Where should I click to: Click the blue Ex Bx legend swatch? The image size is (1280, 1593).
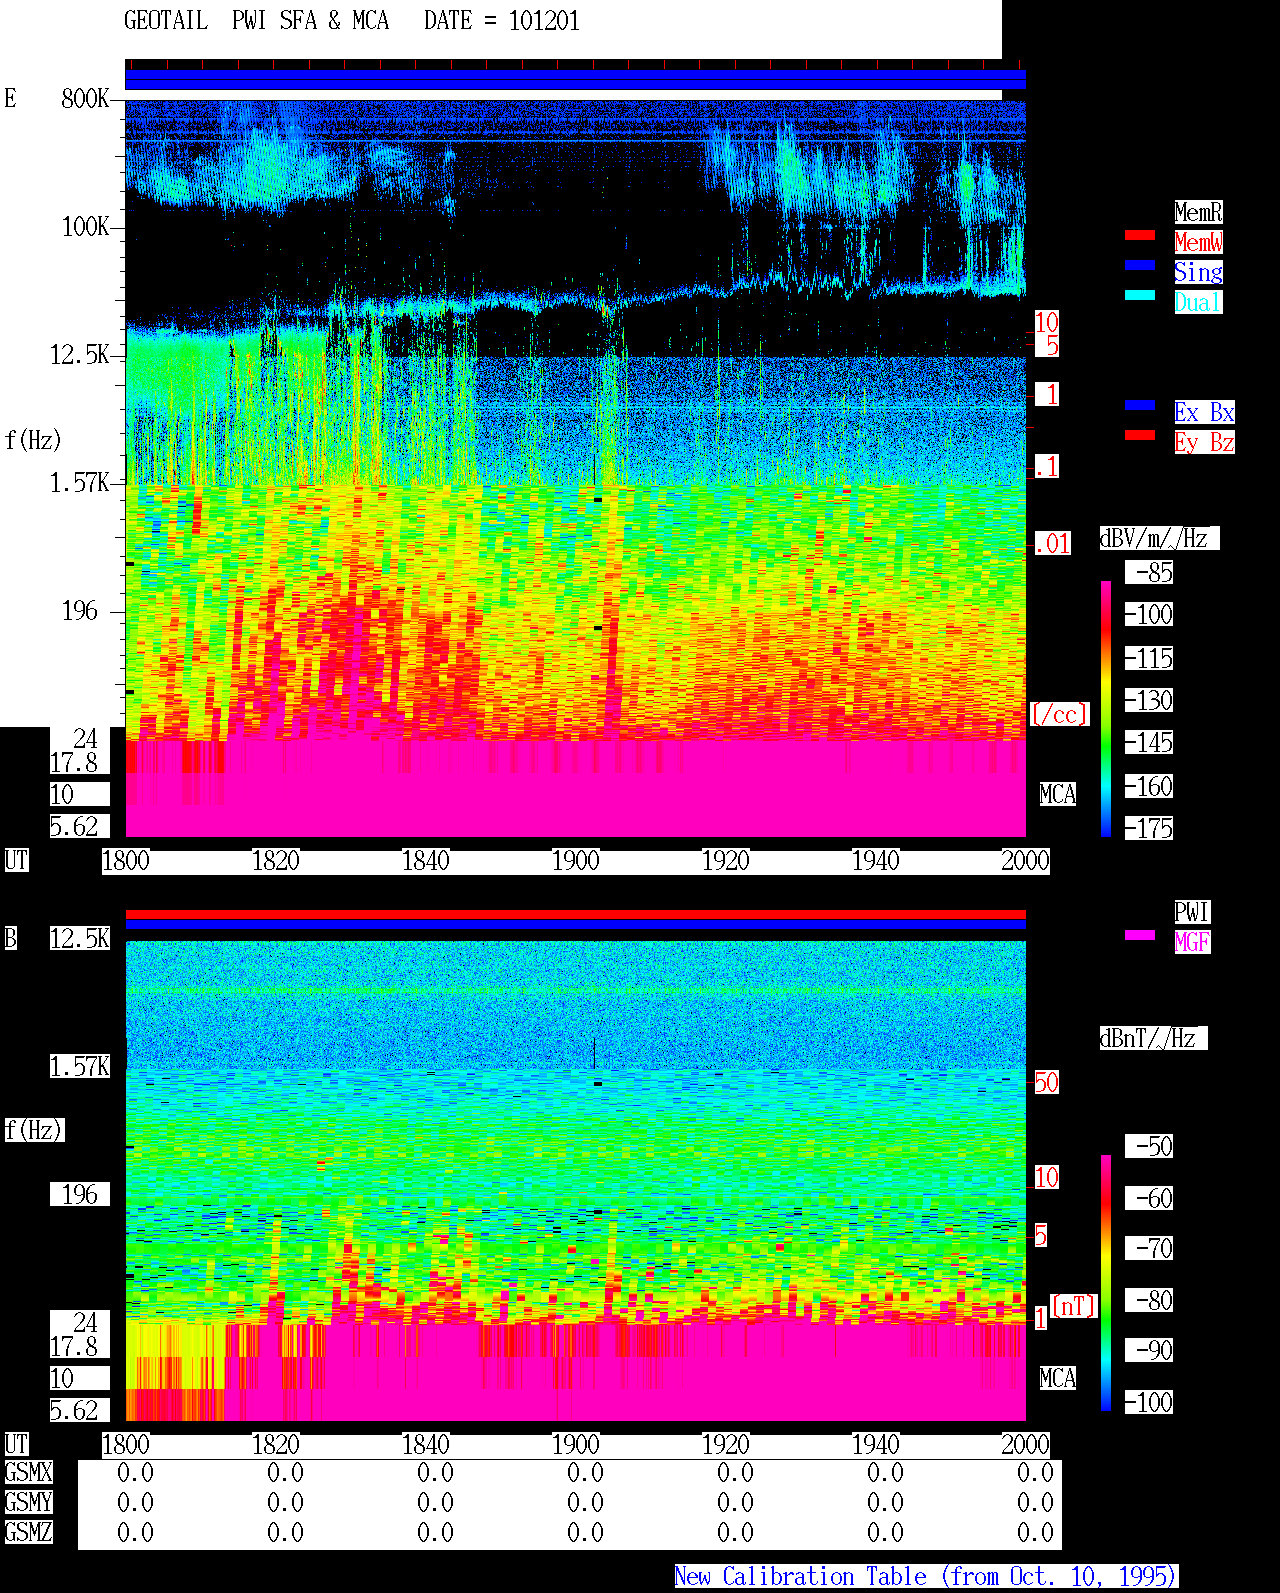[x=1140, y=405]
